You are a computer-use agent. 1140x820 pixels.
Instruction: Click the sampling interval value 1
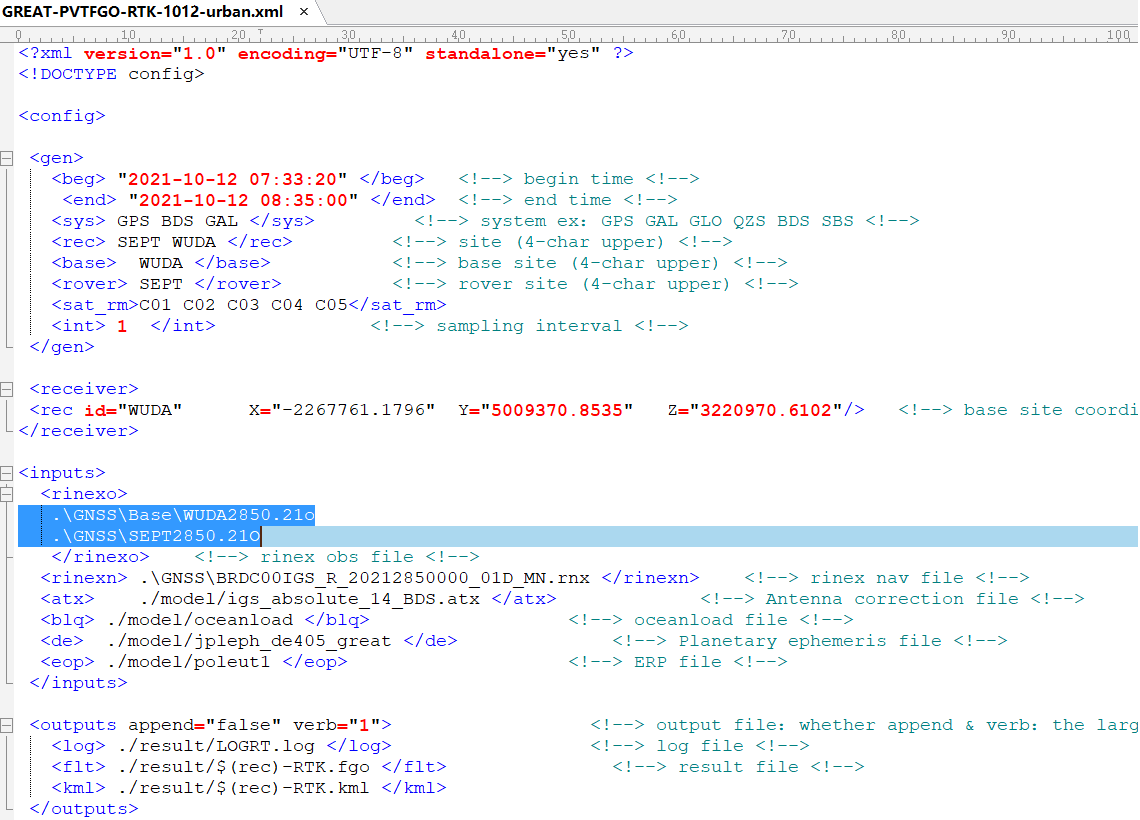(x=122, y=326)
